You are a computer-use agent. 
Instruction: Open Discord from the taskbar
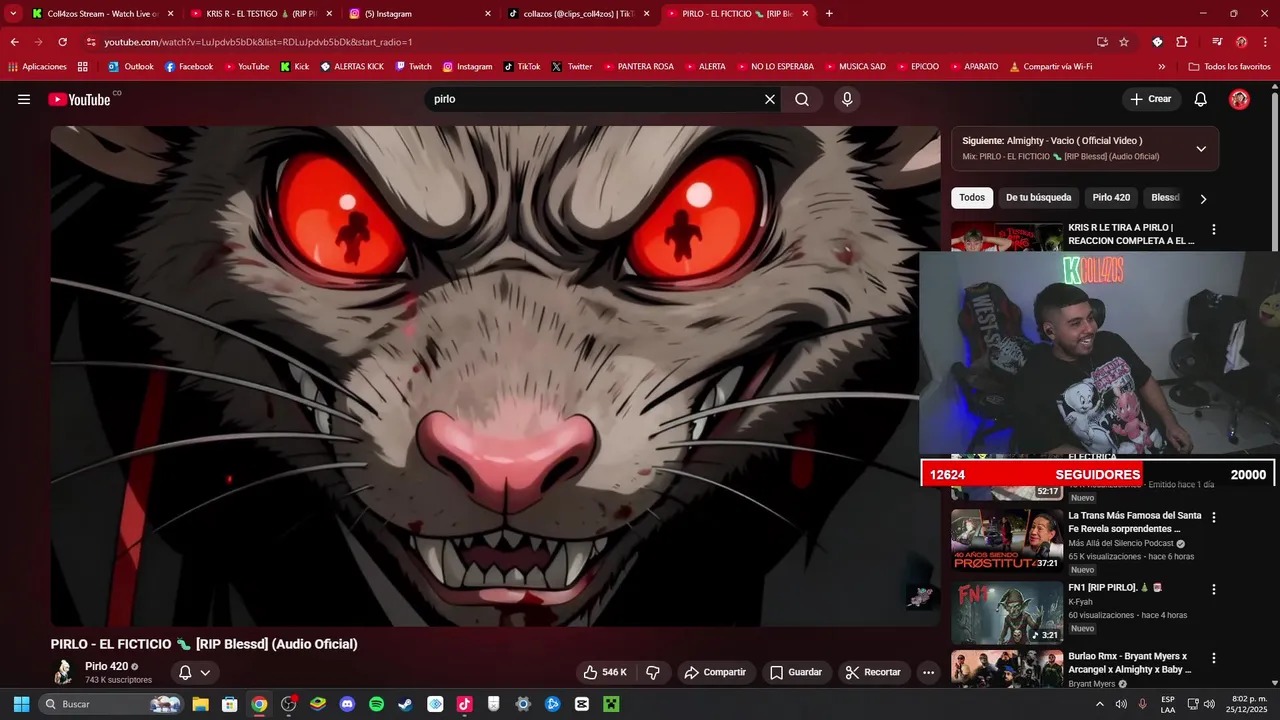click(x=347, y=704)
